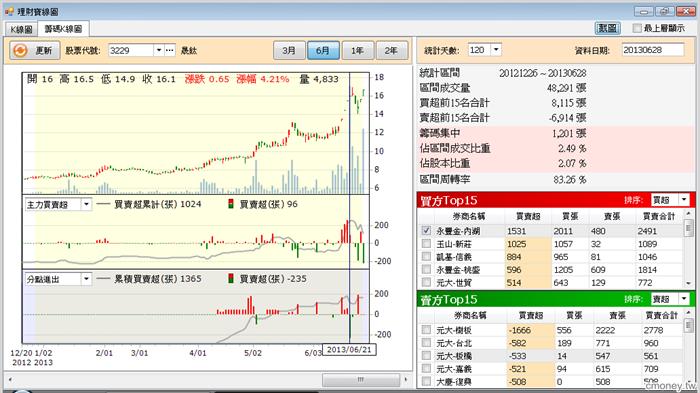Tick the 元大-台北 seller checkbox

click(x=426, y=343)
